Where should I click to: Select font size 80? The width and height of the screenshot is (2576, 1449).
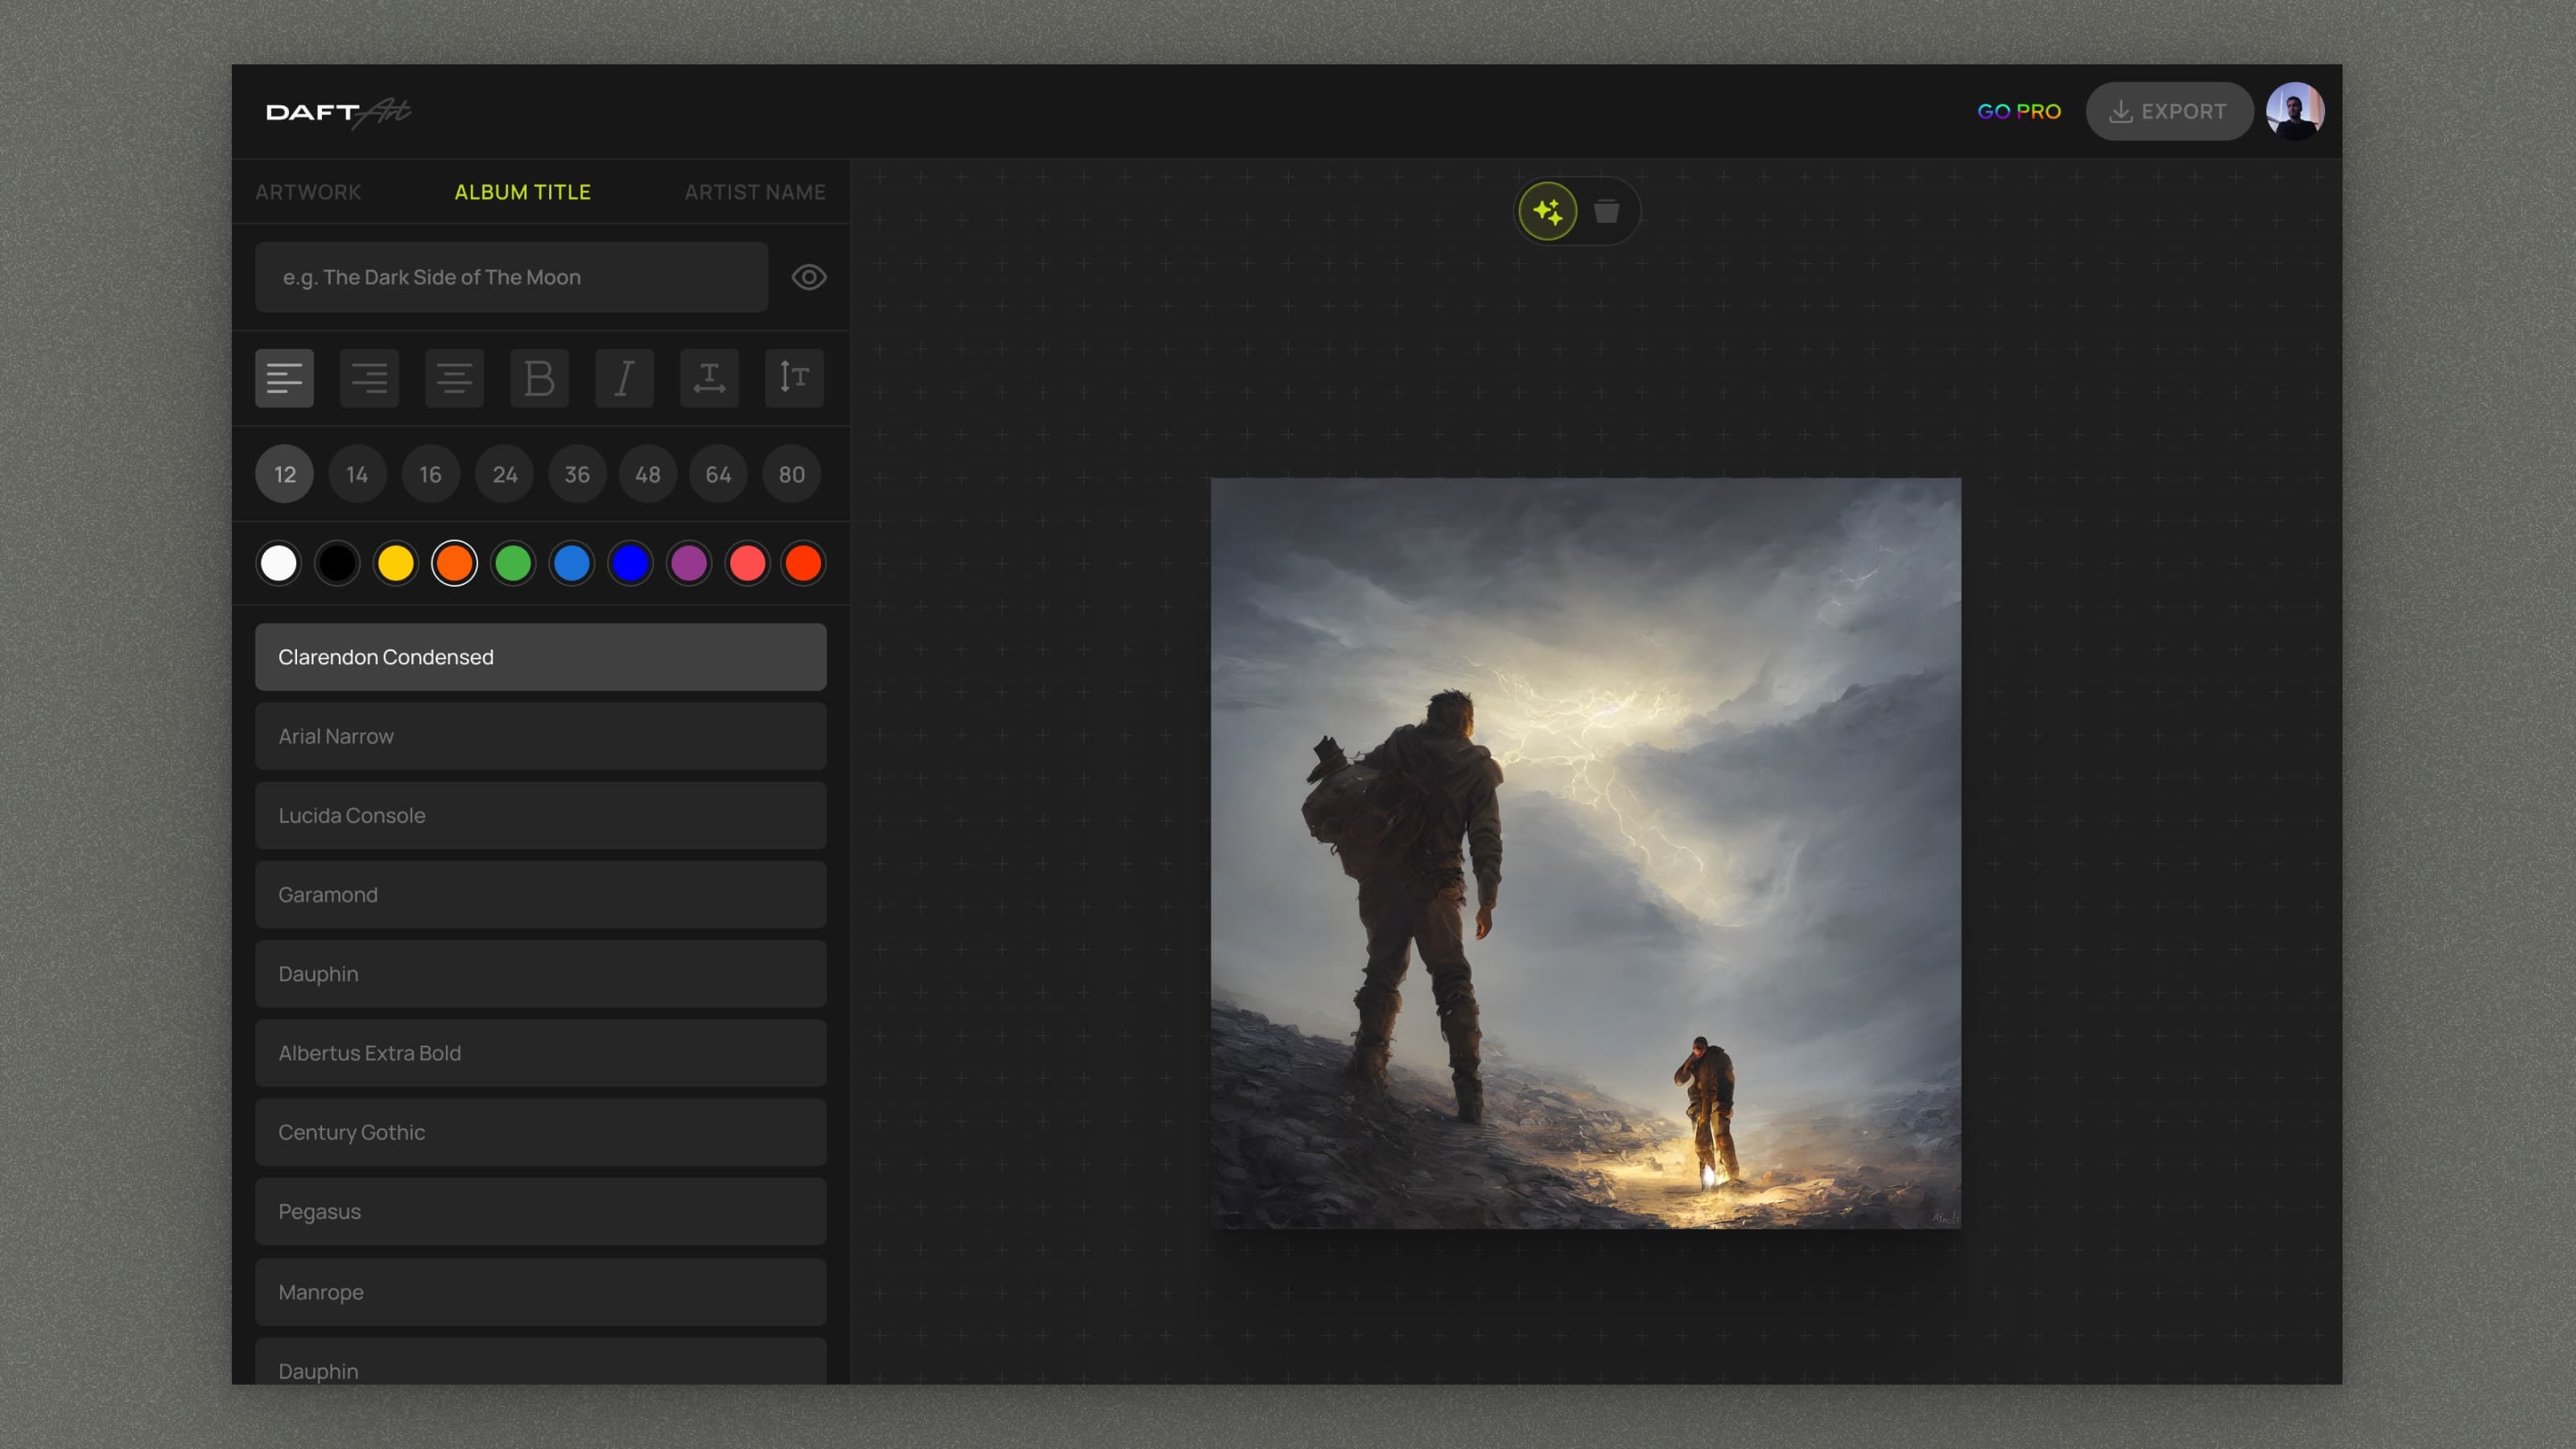(791, 474)
